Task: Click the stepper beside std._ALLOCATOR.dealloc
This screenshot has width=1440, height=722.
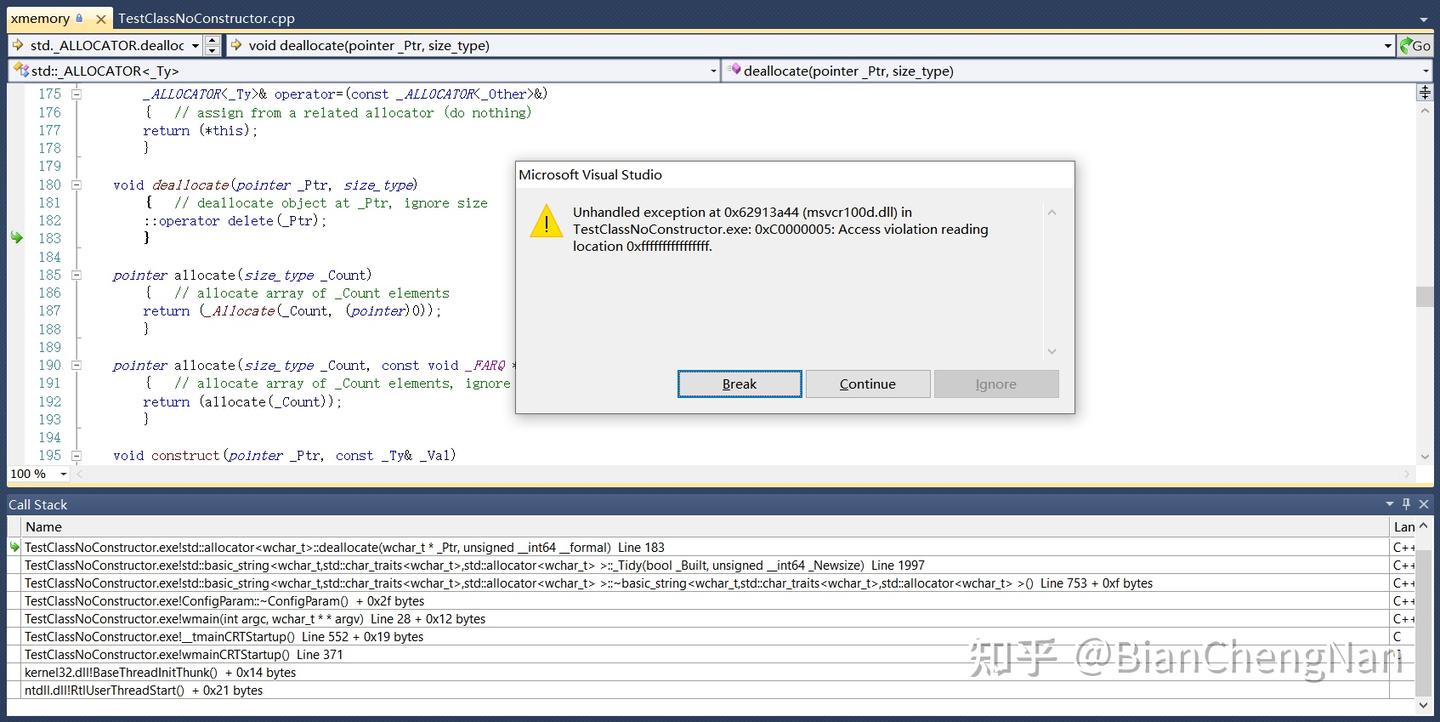Action: [x=212, y=45]
